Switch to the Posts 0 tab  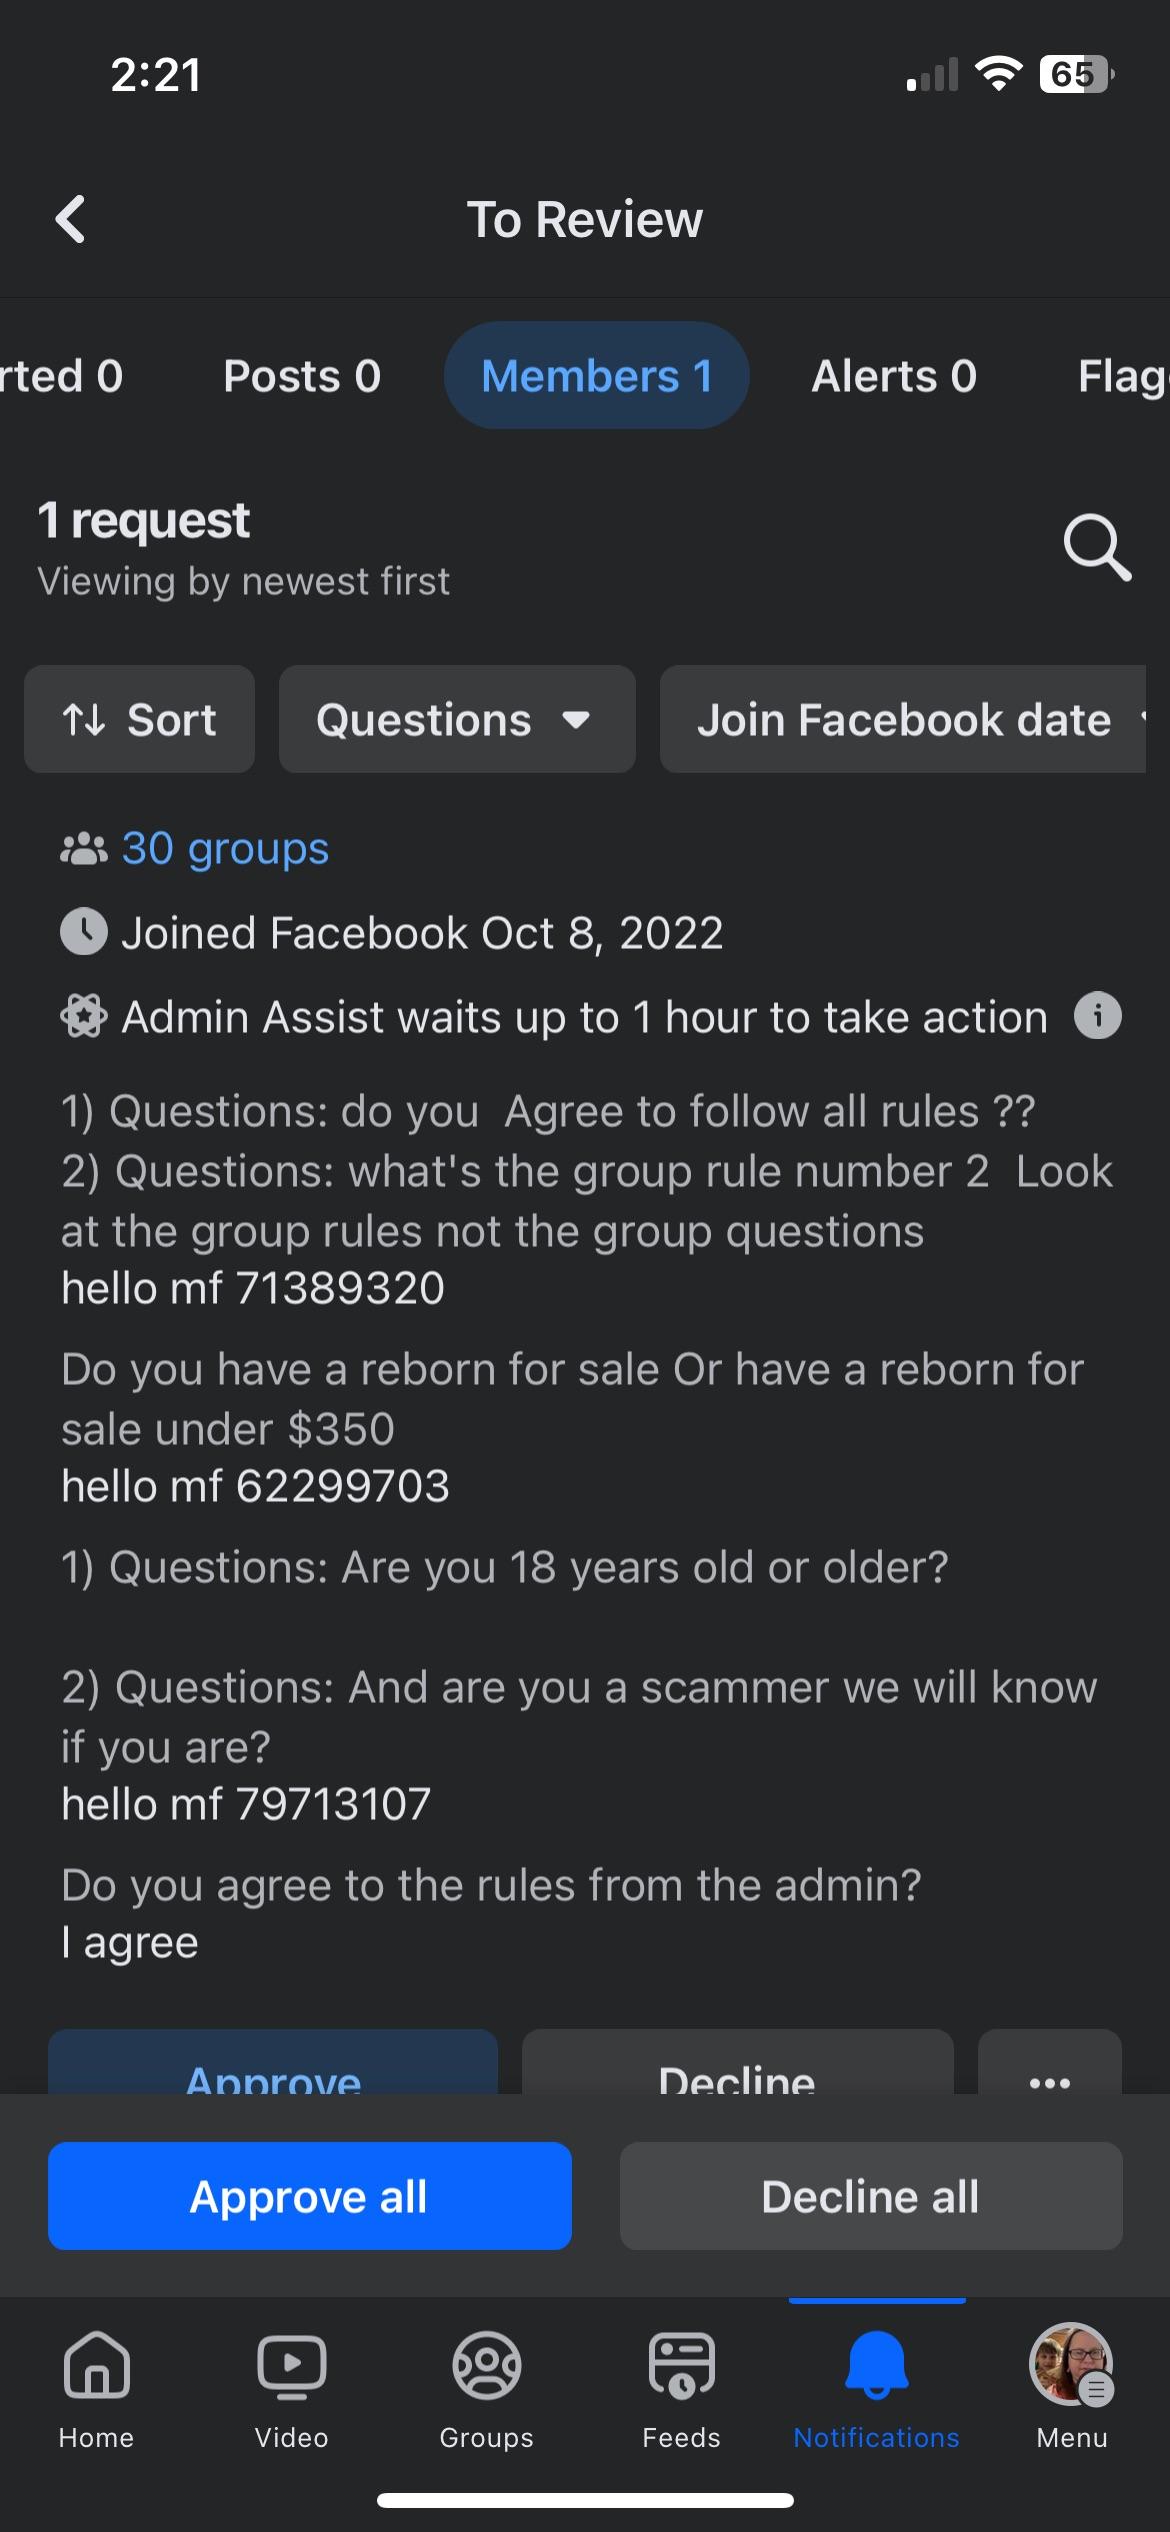302,376
